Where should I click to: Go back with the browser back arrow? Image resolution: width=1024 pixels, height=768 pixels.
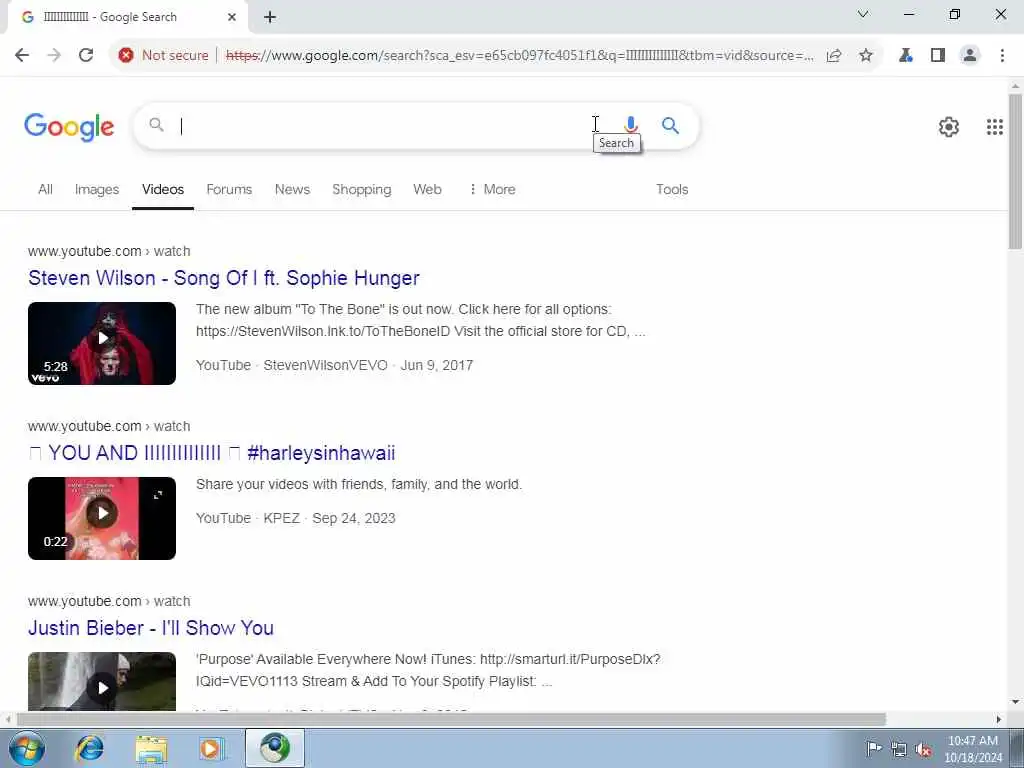click(22, 56)
